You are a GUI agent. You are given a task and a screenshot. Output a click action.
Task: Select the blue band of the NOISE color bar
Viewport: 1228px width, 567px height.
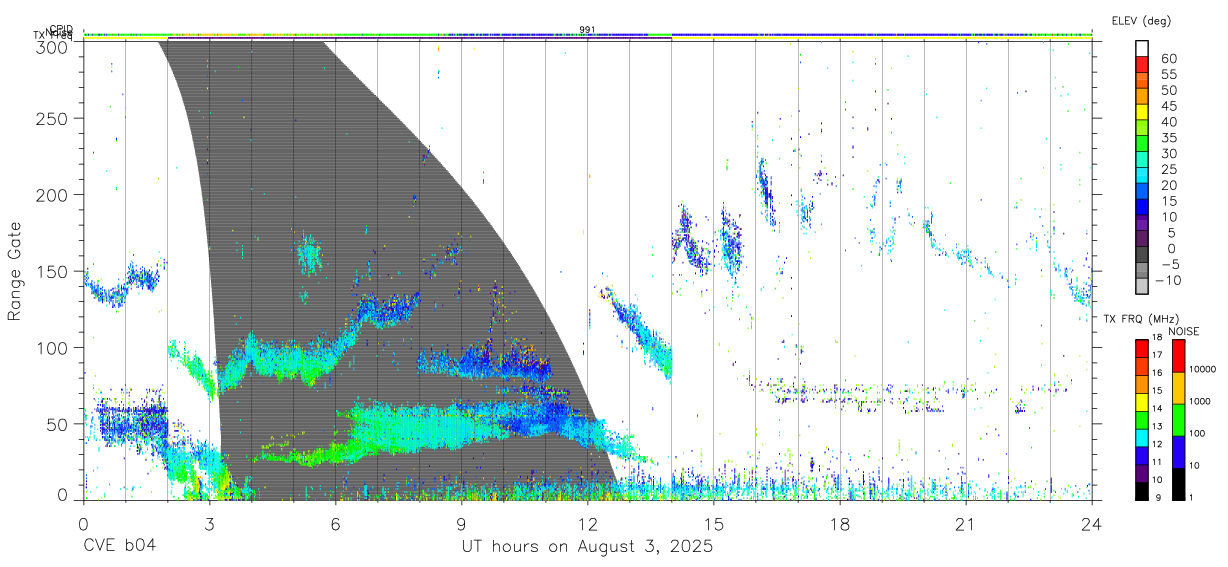(1179, 452)
